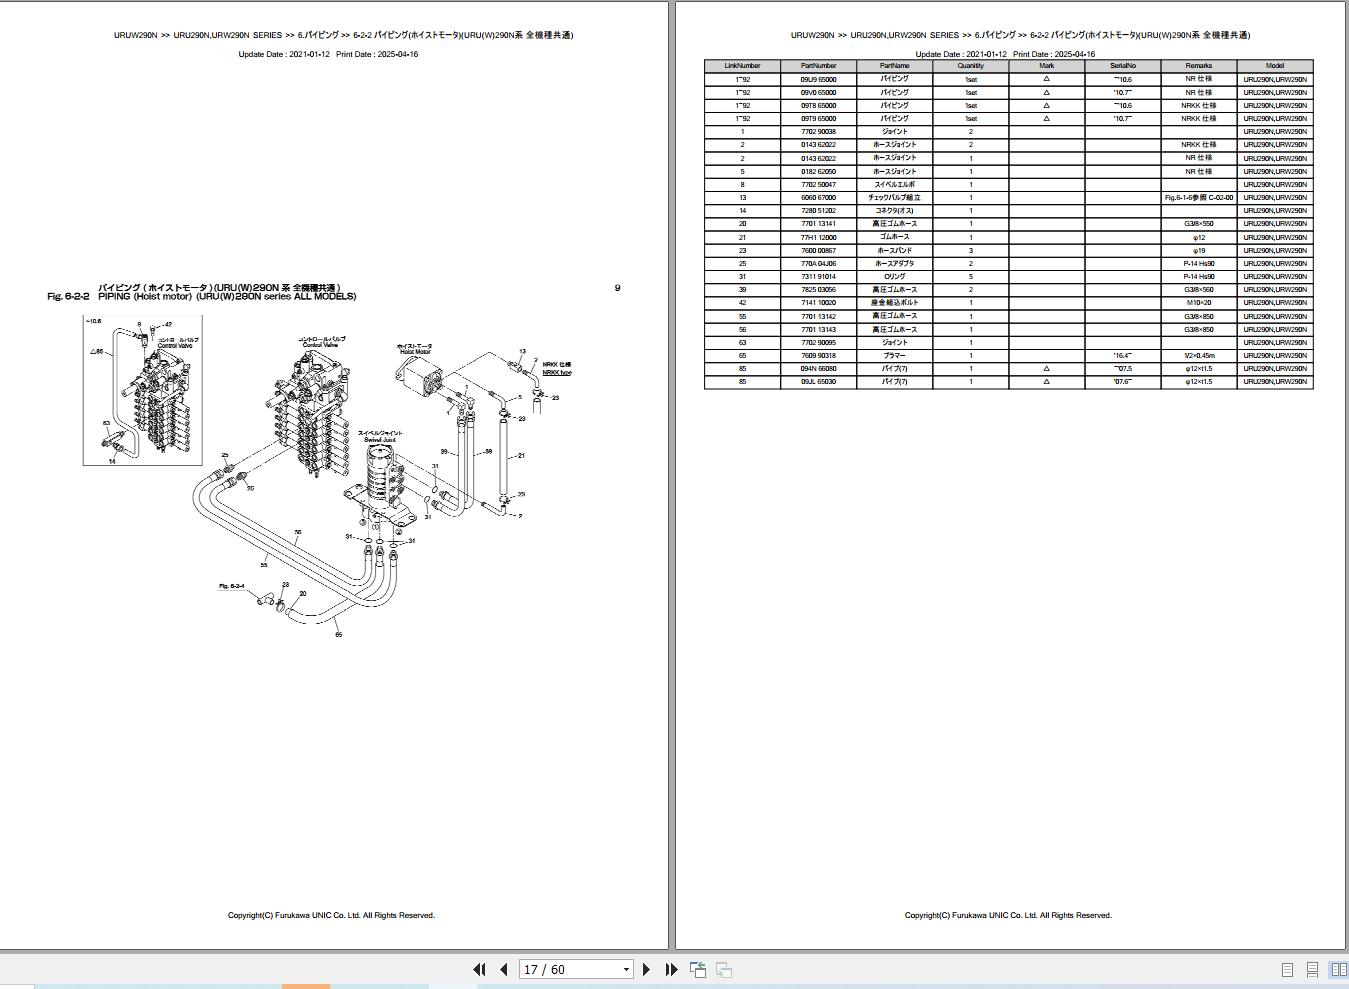Image resolution: width=1349 pixels, height=989 pixels.
Task: Click the Hoist Motor label in diagram
Action: coord(415,352)
